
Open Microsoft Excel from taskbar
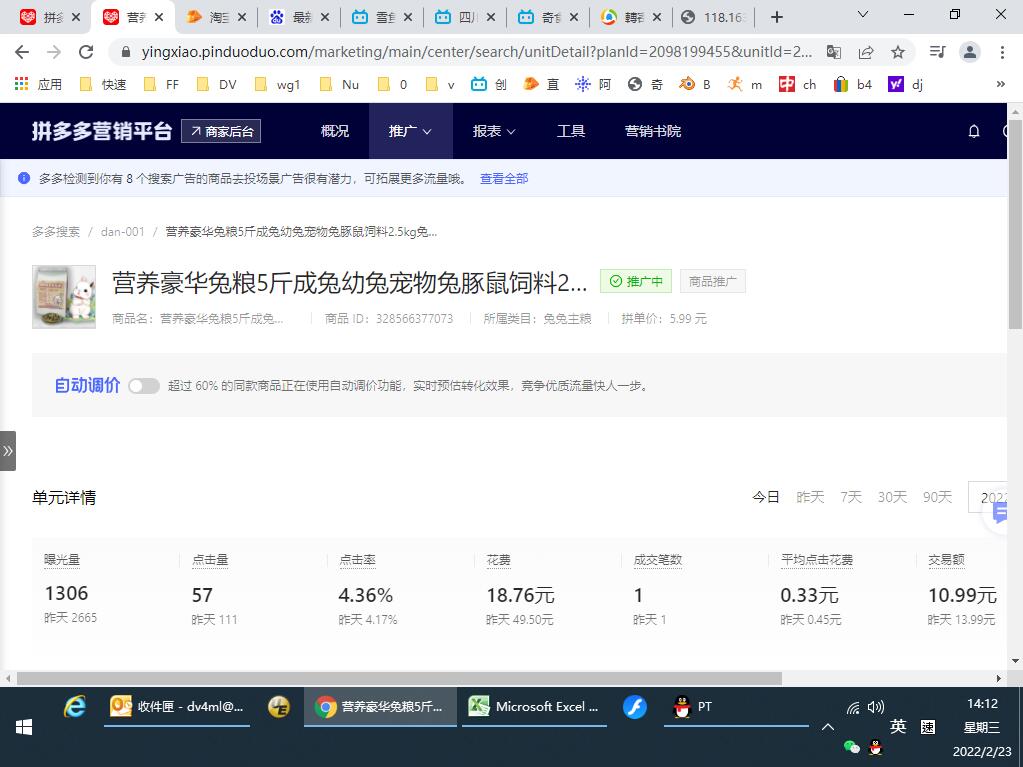point(534,707)
